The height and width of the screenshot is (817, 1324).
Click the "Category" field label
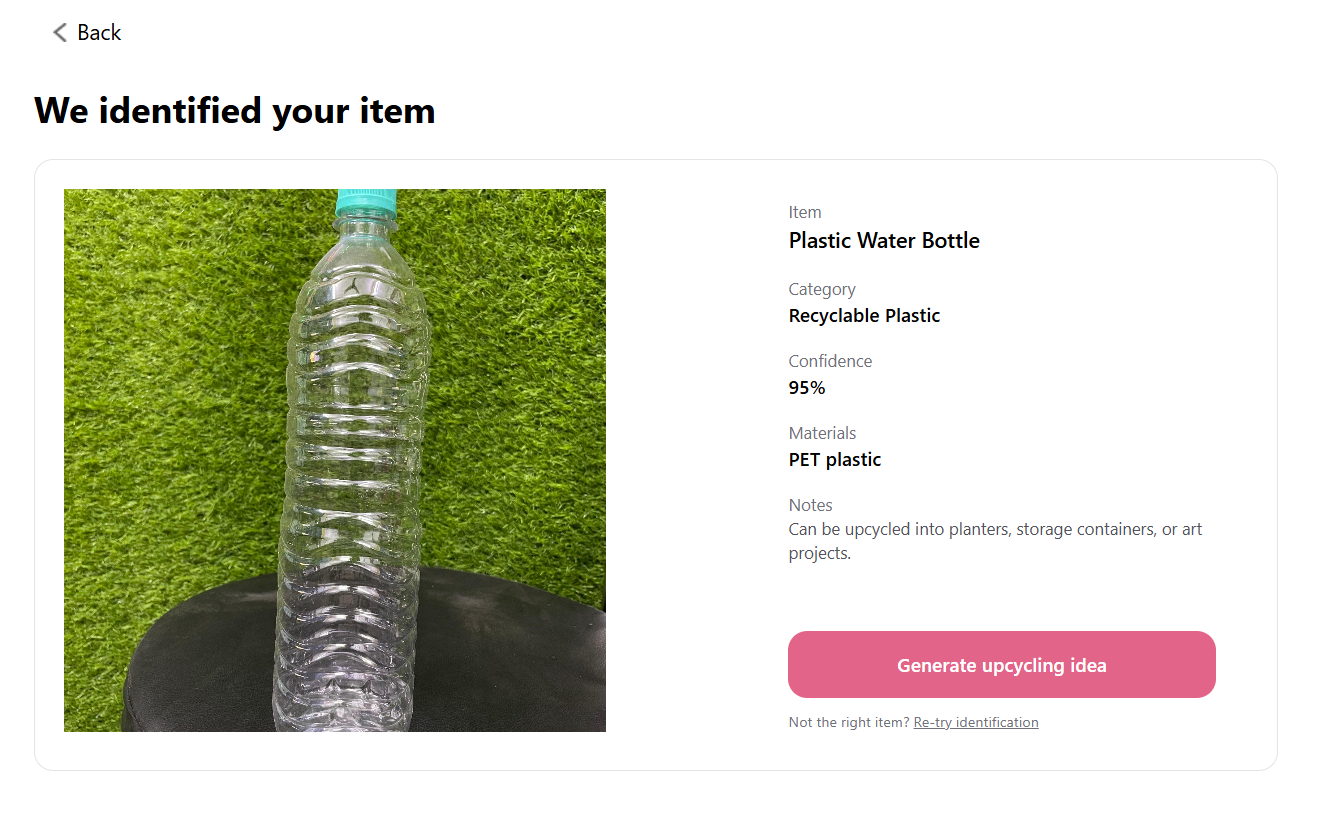[x=822, y=289]
